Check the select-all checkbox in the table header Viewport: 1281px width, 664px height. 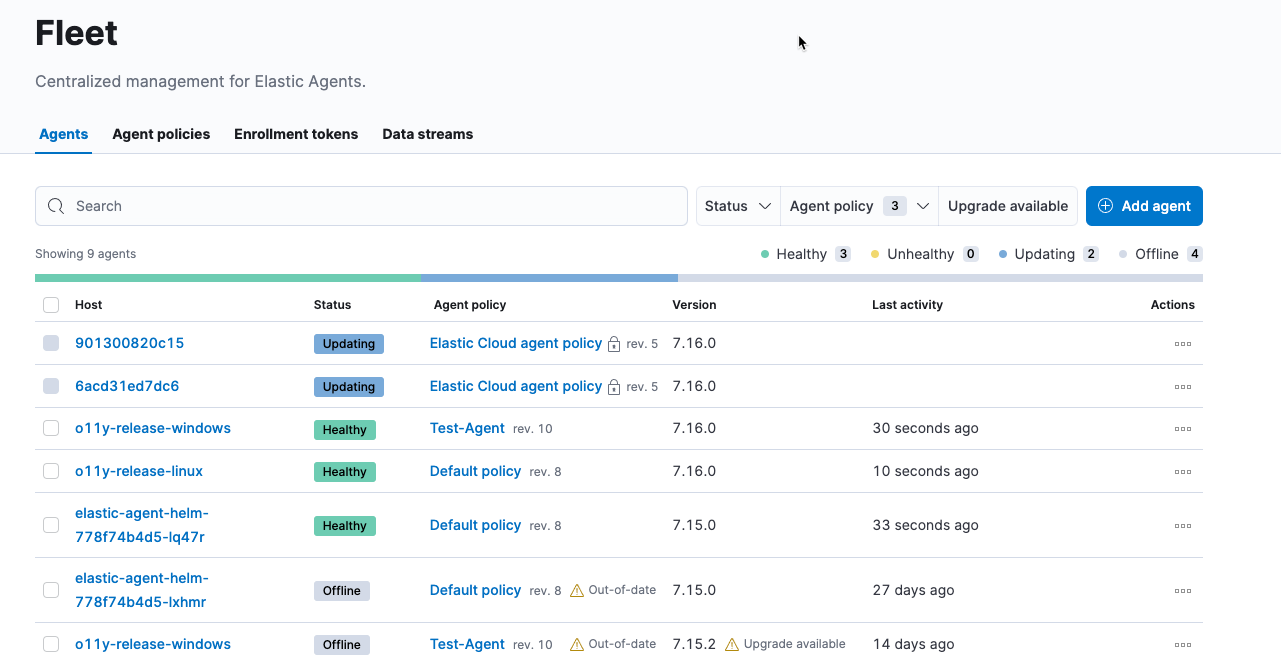coord(52,305)
